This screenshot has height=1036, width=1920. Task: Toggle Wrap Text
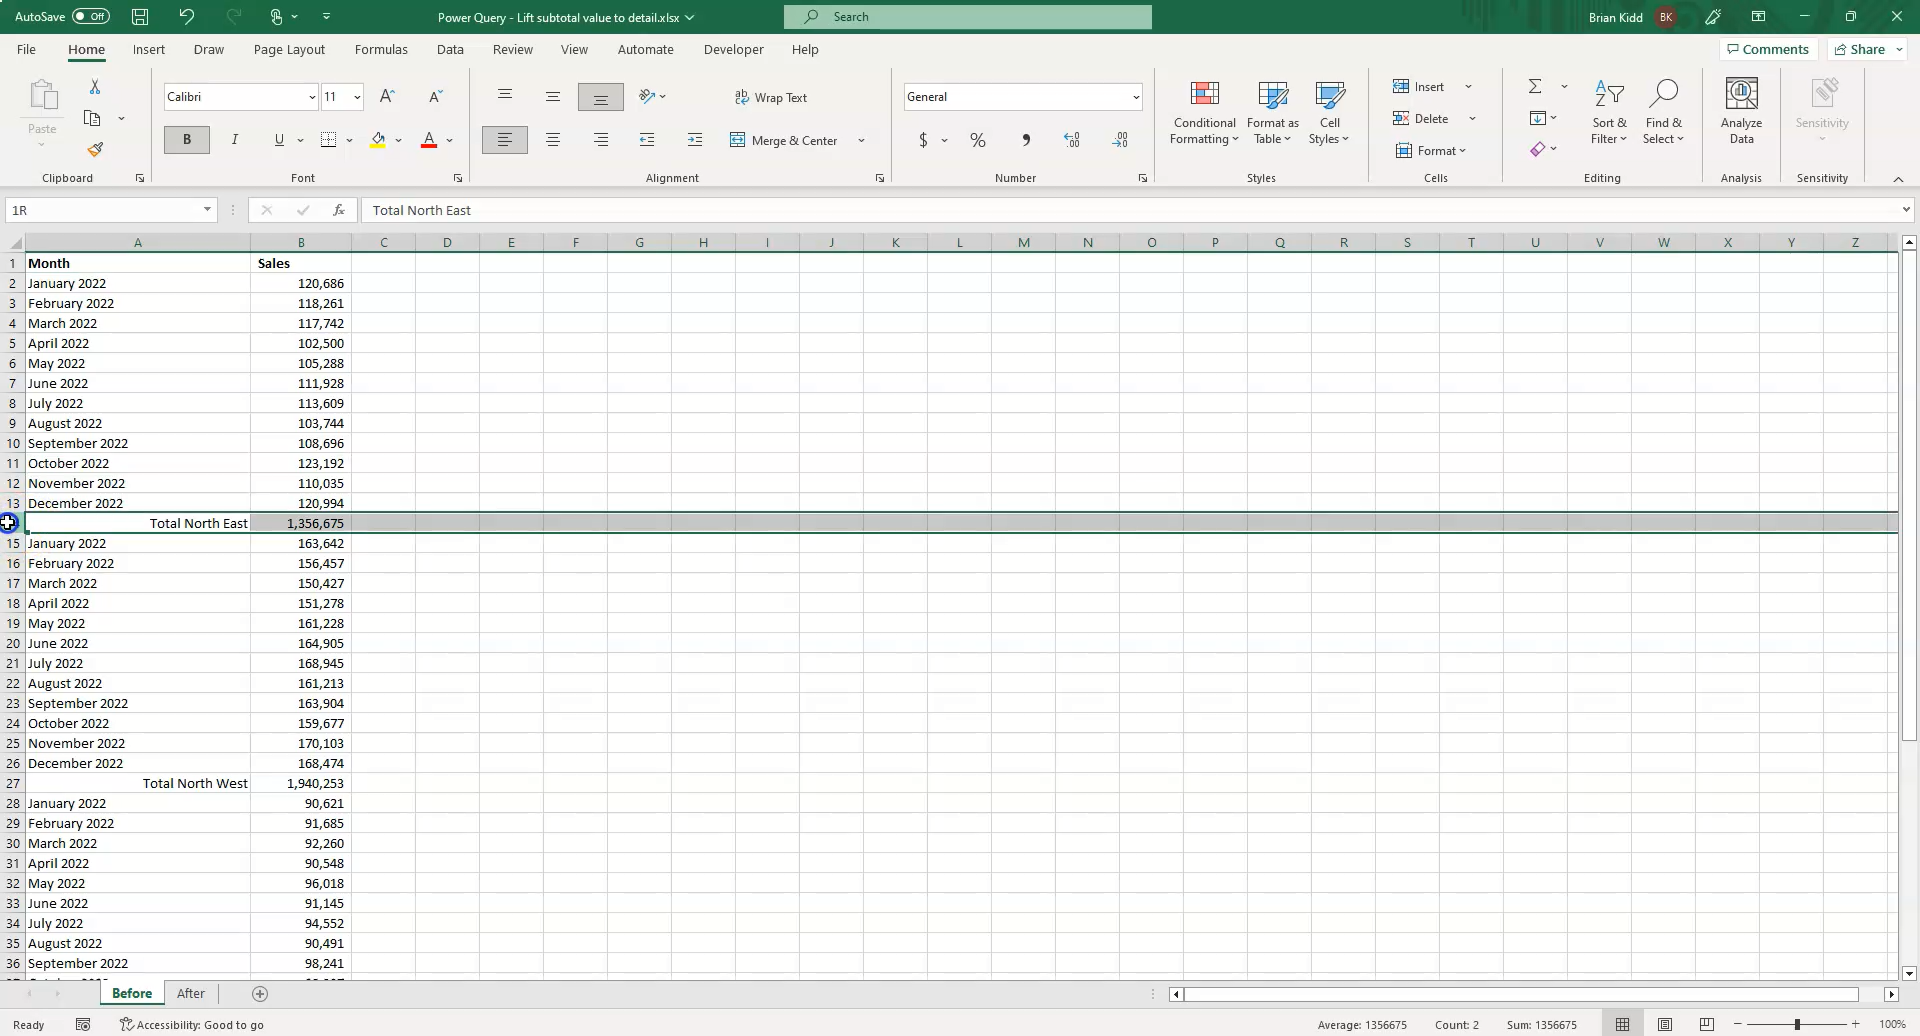click(770, 98)
